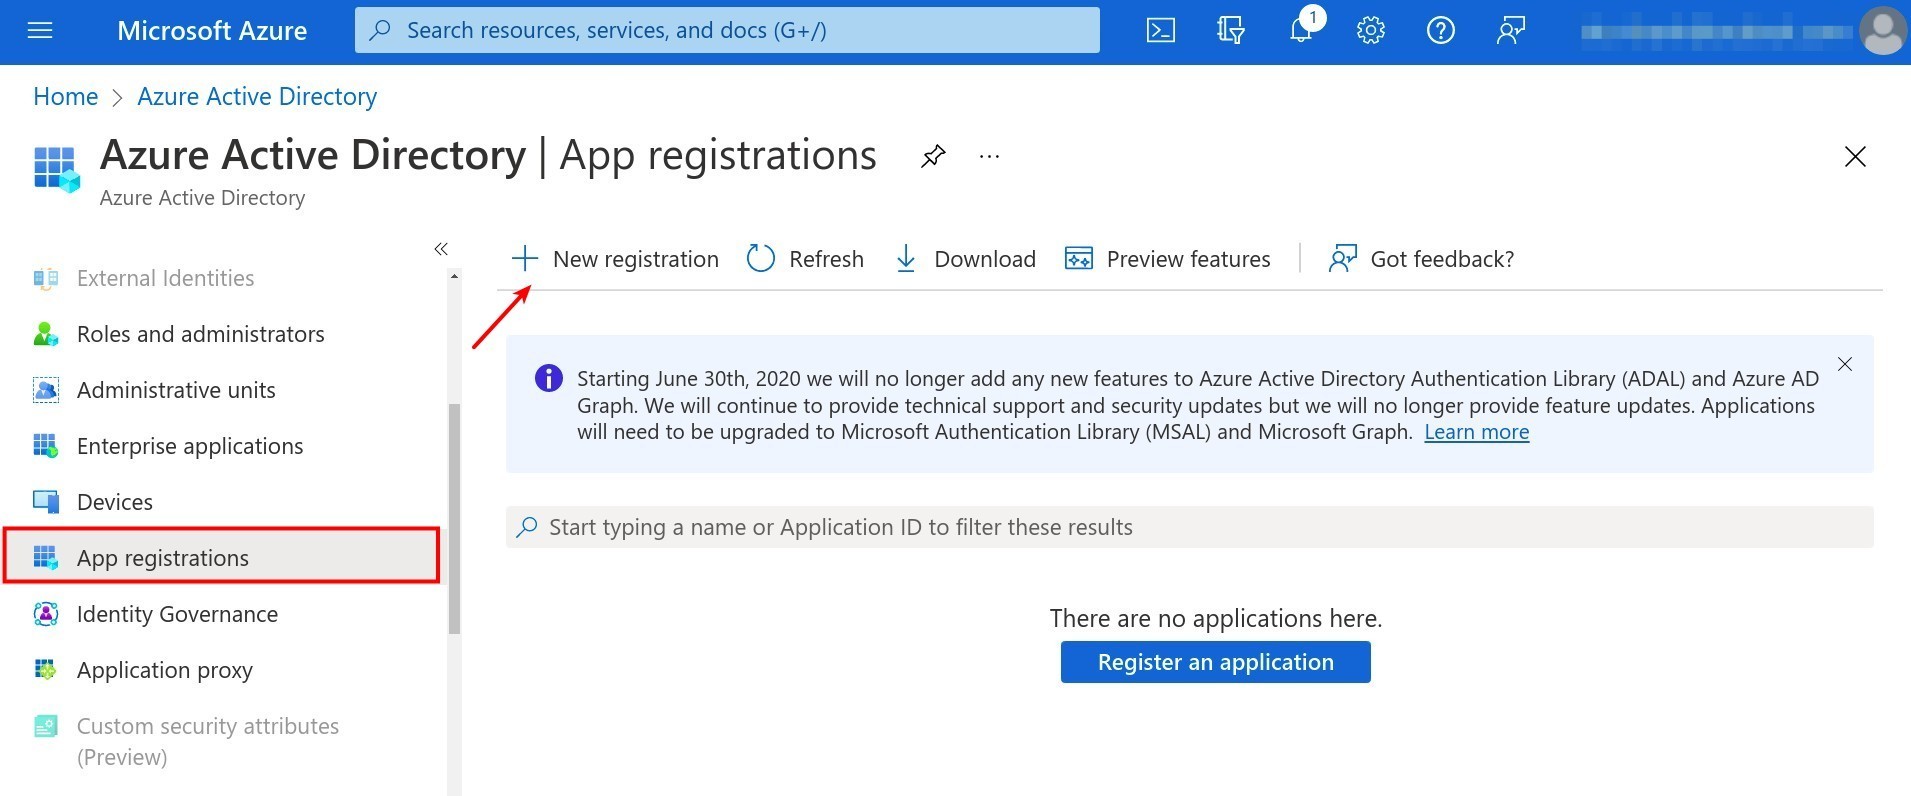Viewport: 1911px width, 796px height.
Task: Pin the App registrations blade
Action: (x=932, y=156)
